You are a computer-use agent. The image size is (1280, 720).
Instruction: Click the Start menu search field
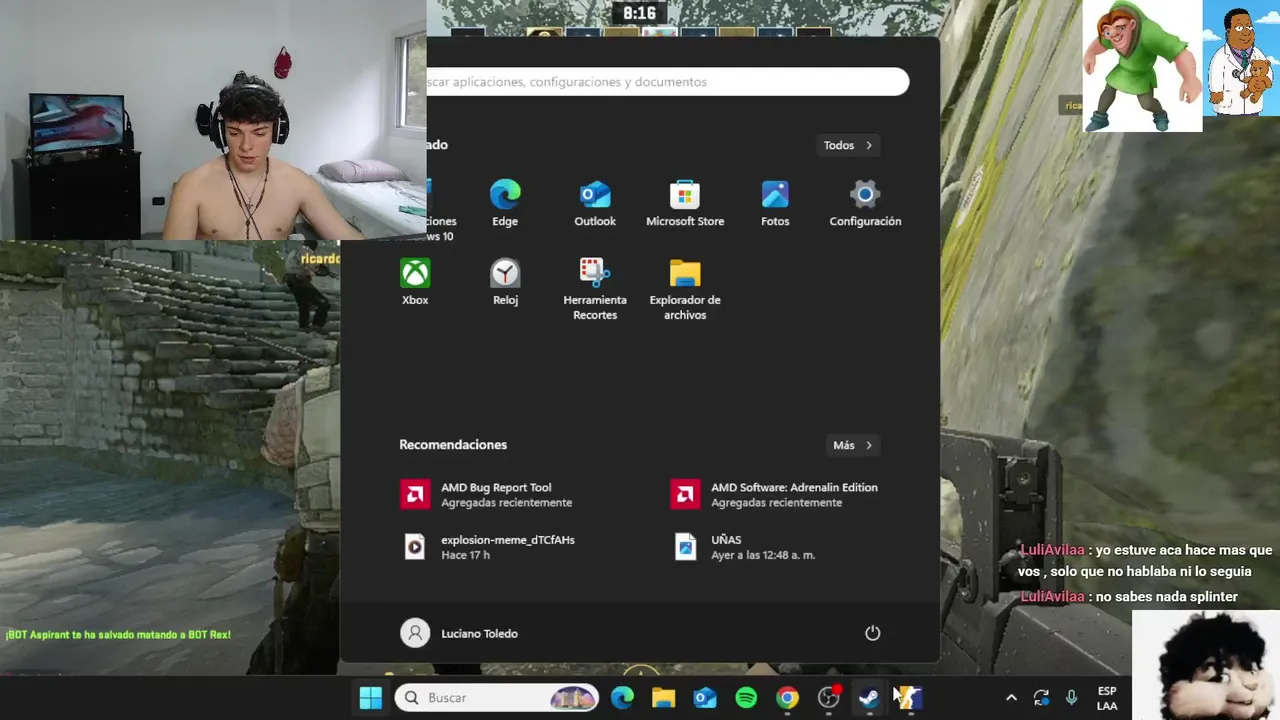pos(667,82)
